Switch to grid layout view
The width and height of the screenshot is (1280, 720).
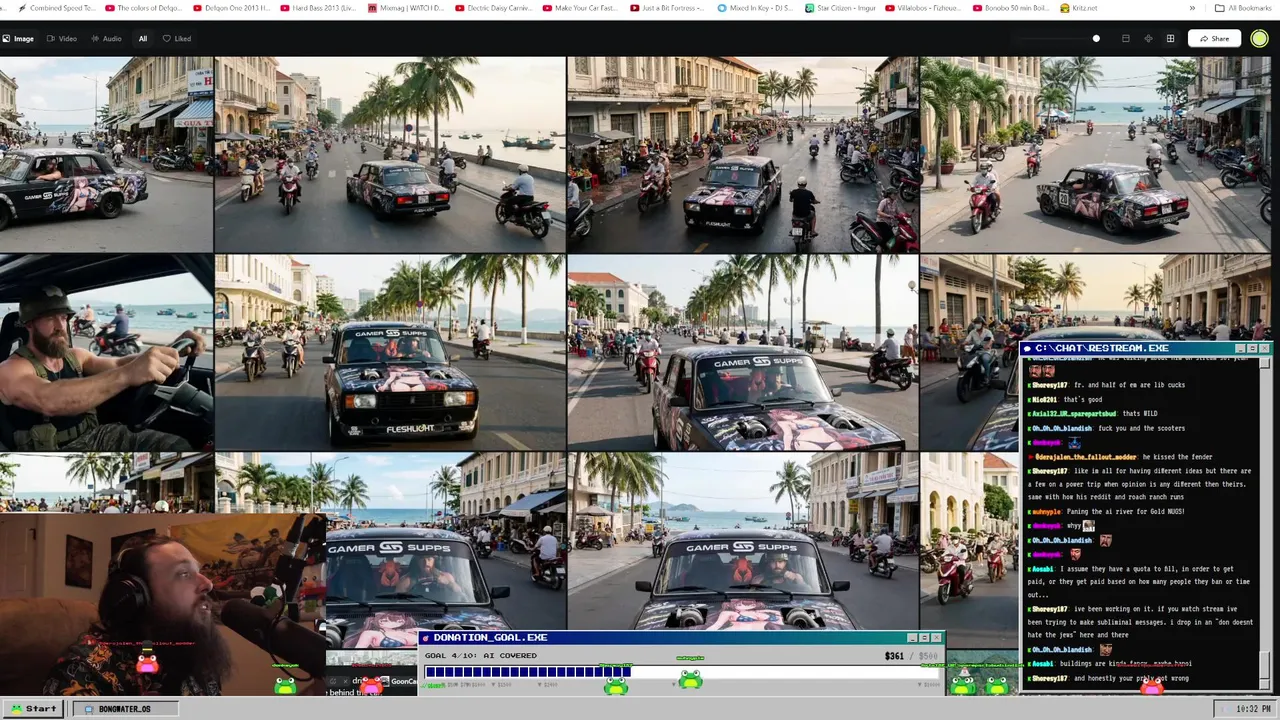pos(1170,39)
